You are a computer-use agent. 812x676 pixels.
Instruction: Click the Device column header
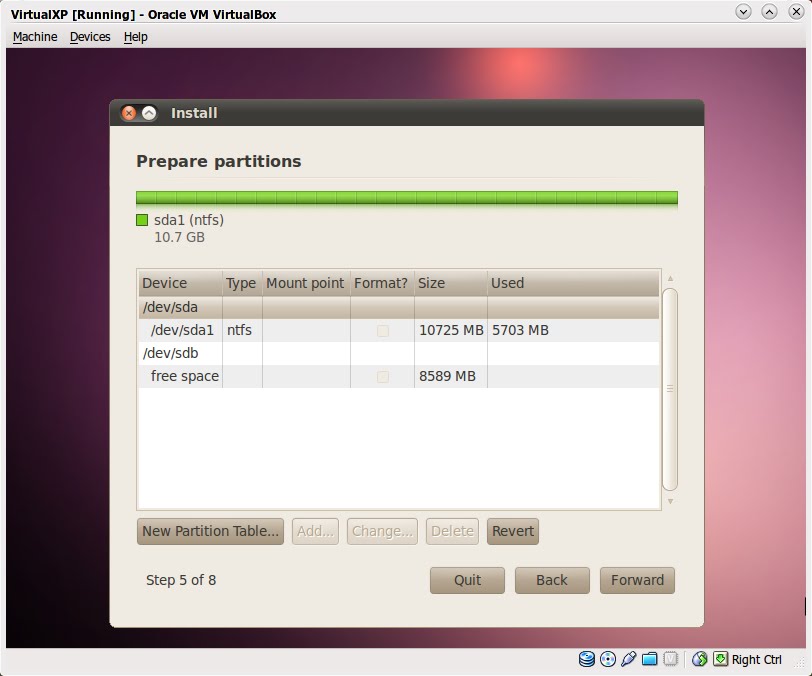click(x=180, y=283)
